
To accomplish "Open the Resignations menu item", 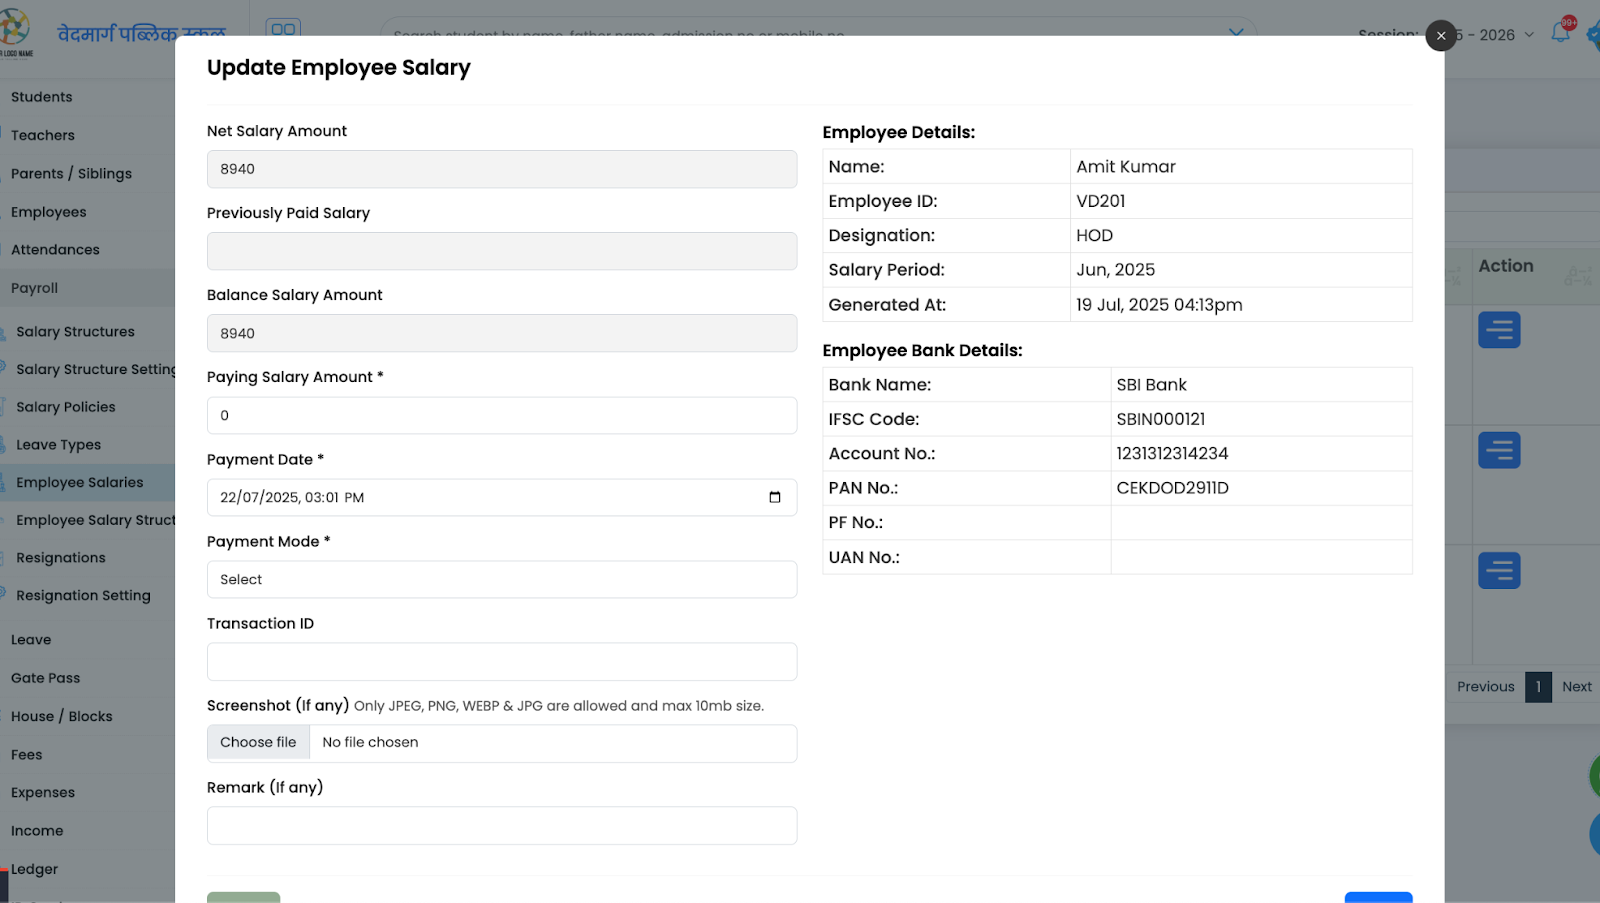I will 60,557.
